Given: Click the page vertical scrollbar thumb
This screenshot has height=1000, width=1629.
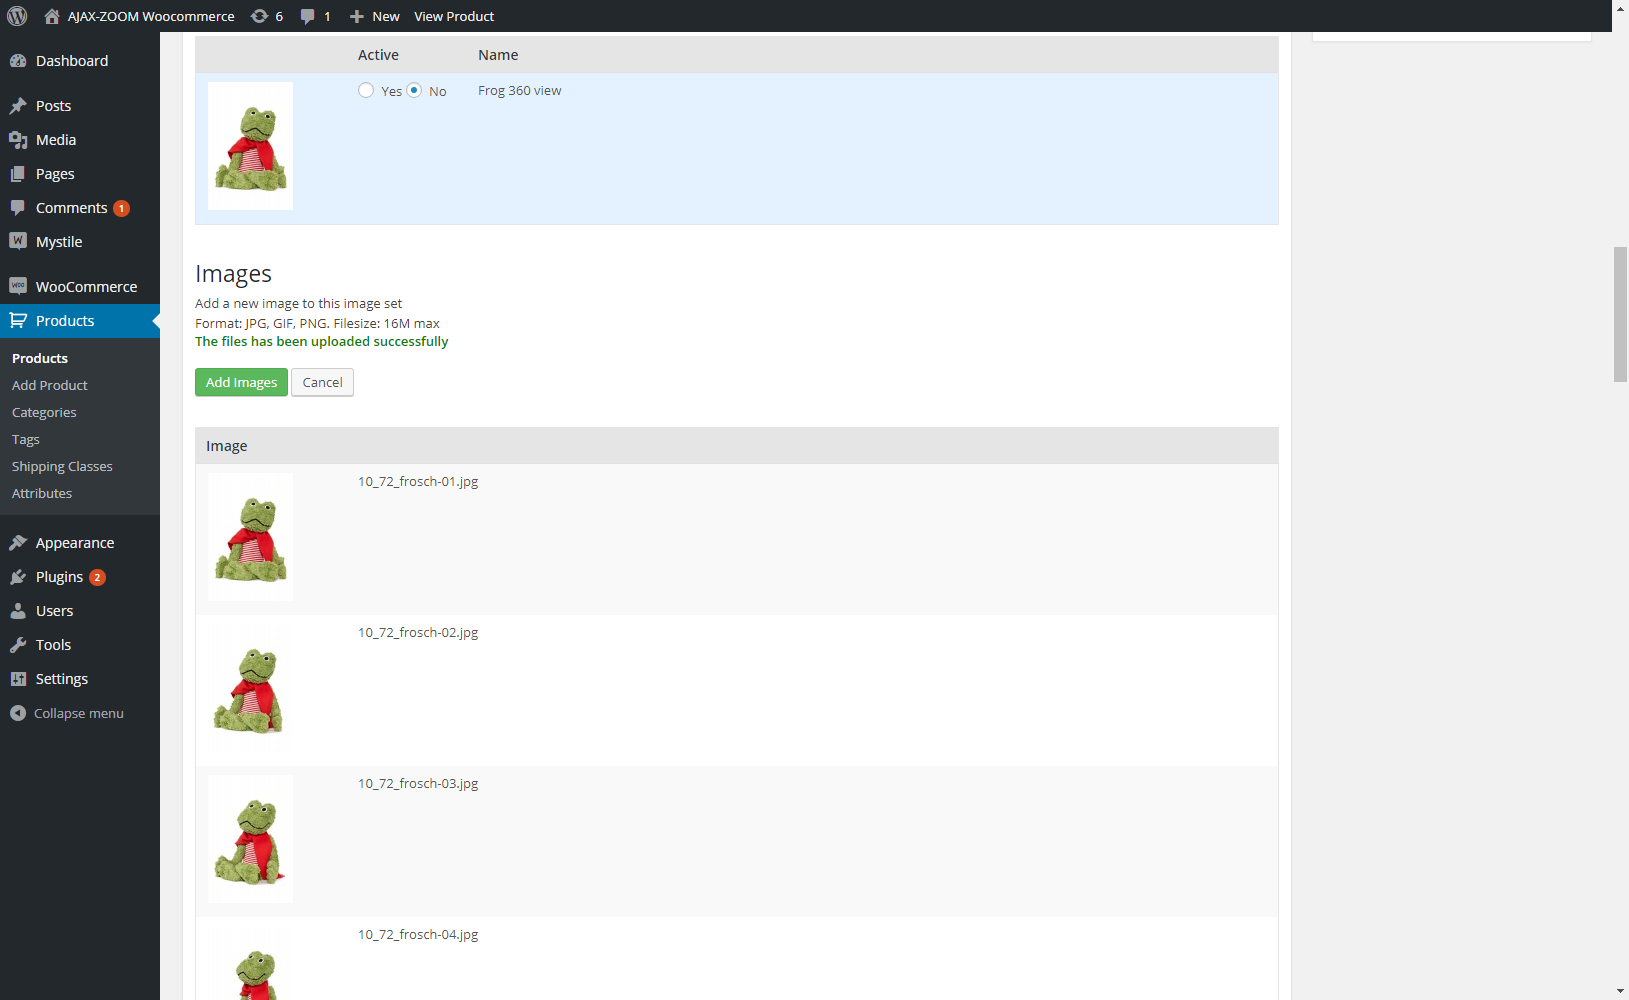Looking at the screenshot, I should pos(1620,314).
